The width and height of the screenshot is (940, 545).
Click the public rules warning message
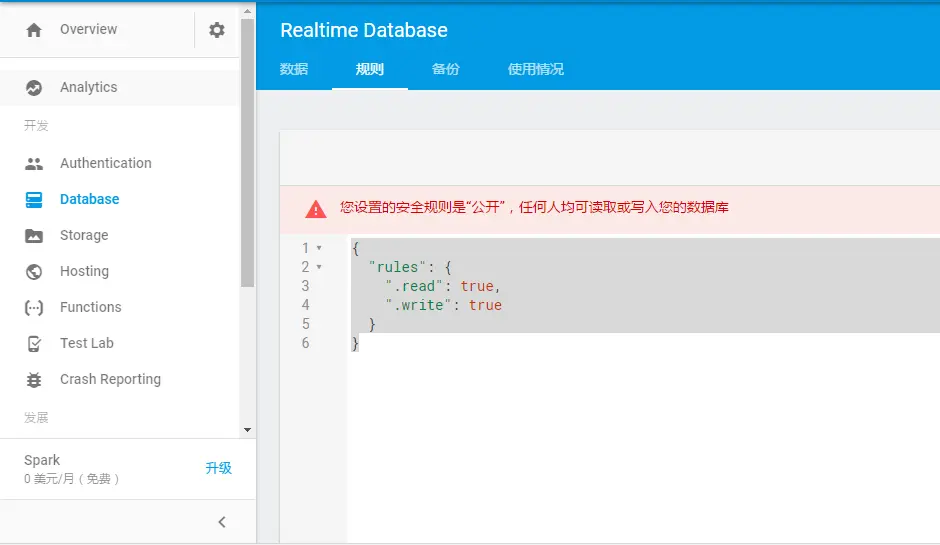pos(534,207)
